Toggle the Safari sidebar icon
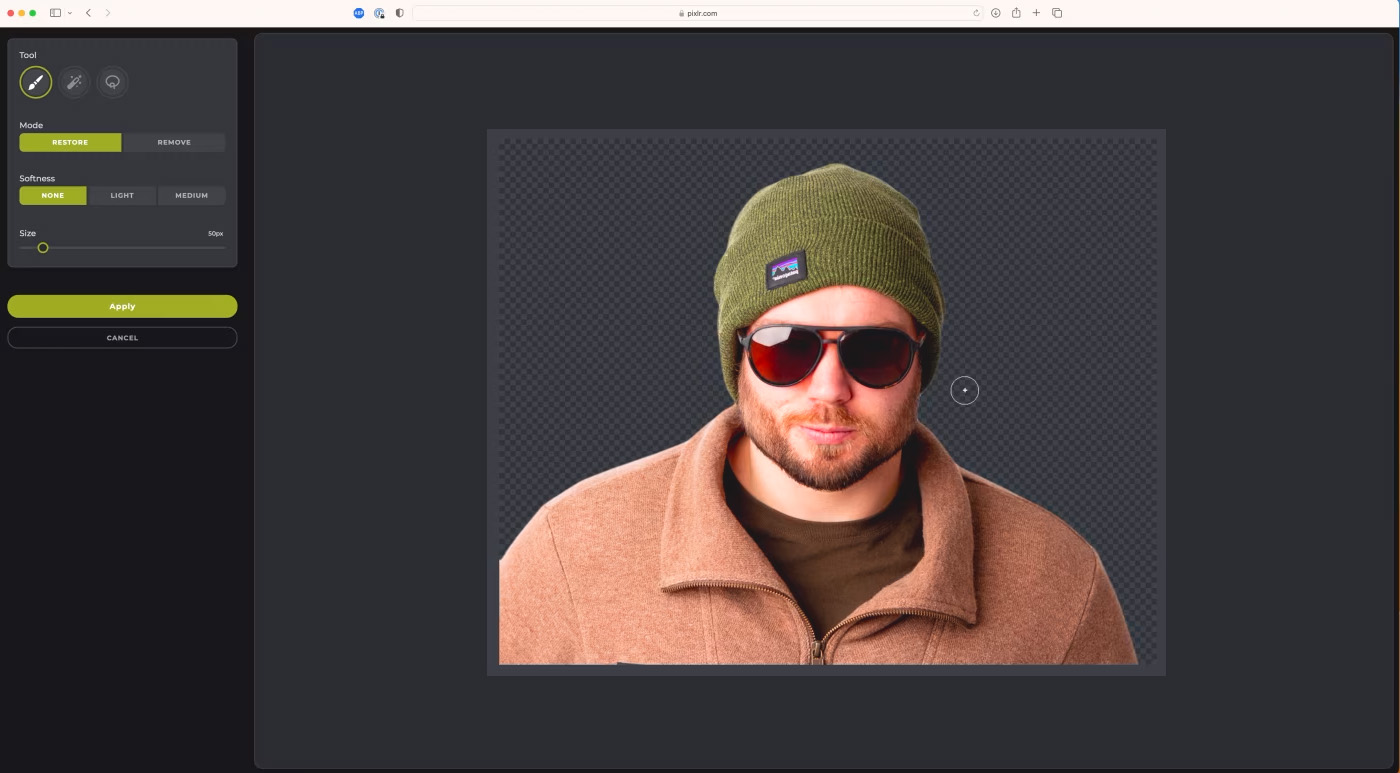1400x773 pixels. (55, 13)
